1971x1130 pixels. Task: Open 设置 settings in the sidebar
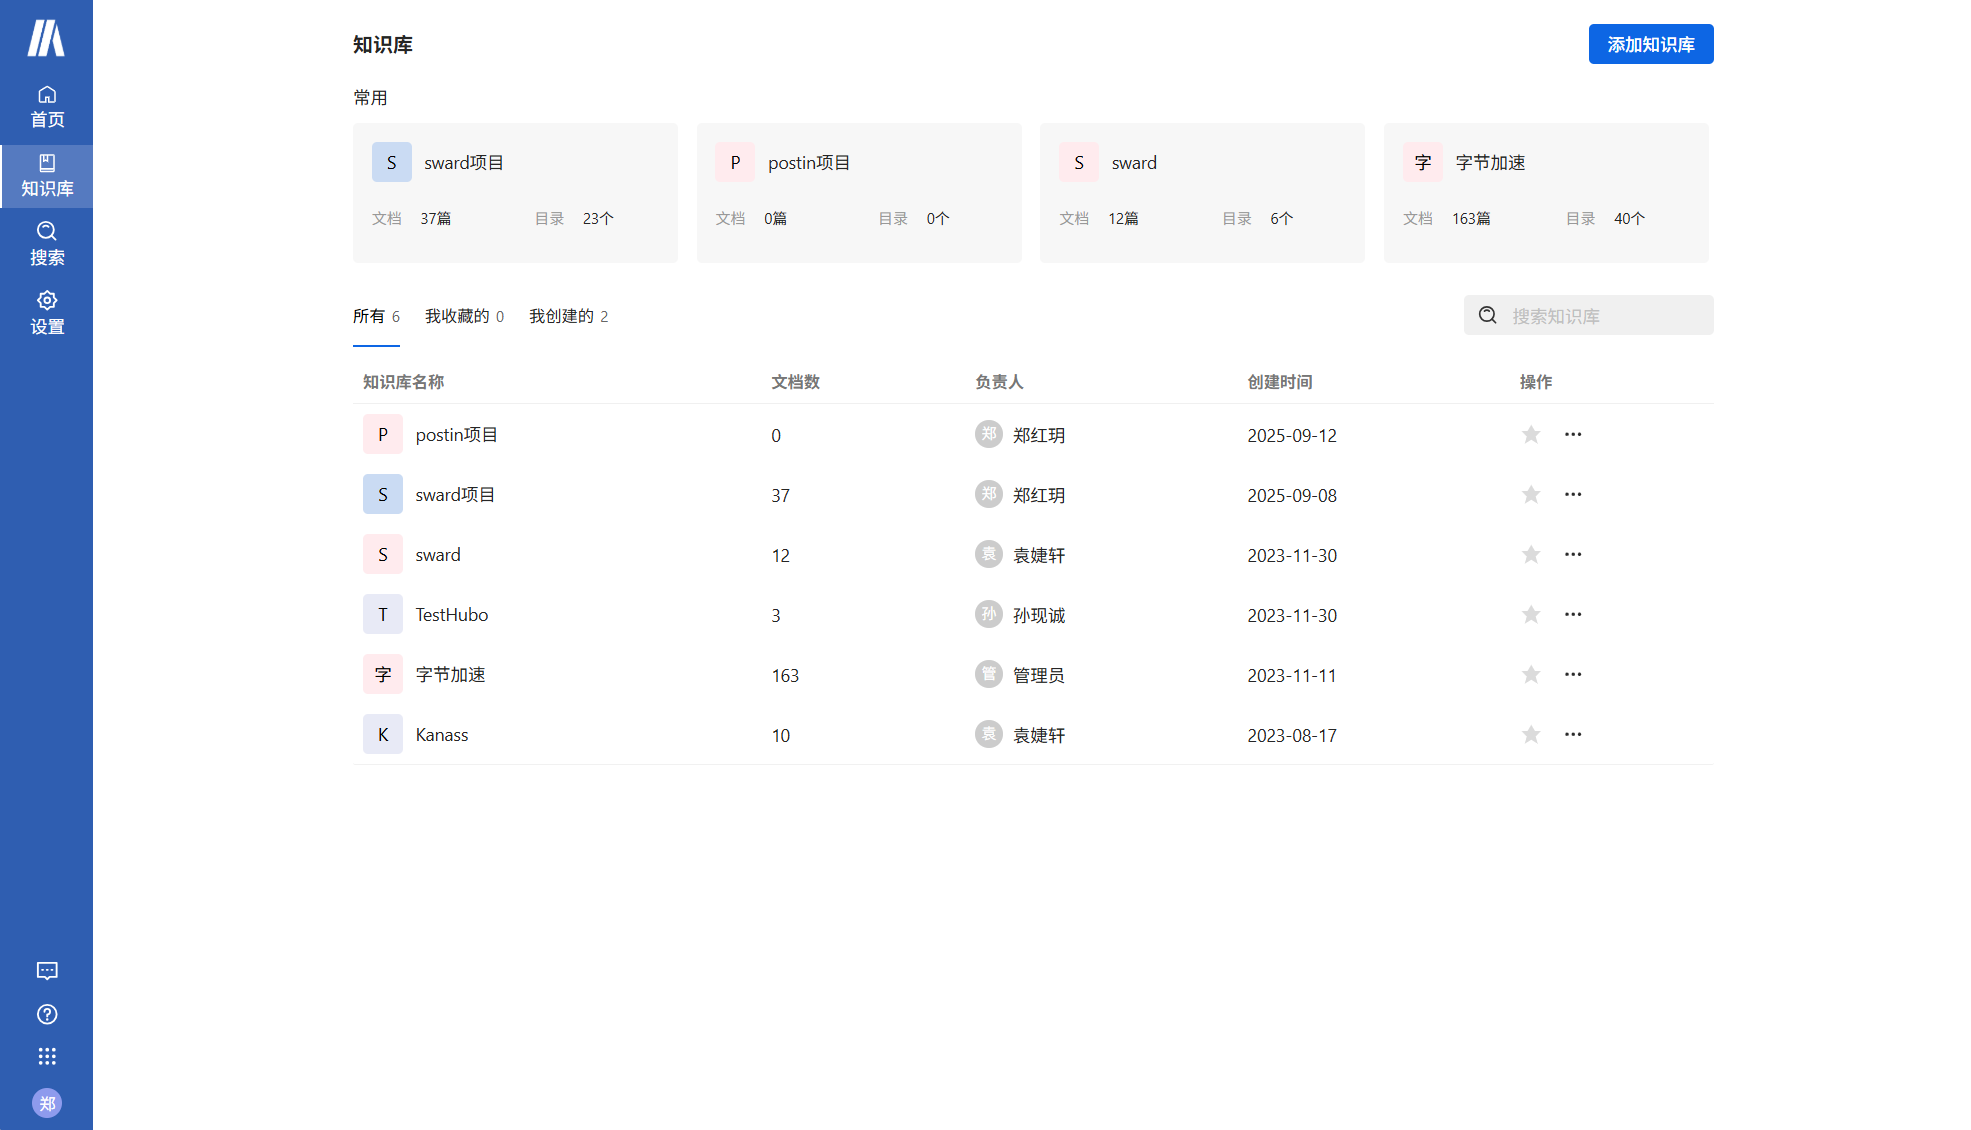(x=46, y=314)
